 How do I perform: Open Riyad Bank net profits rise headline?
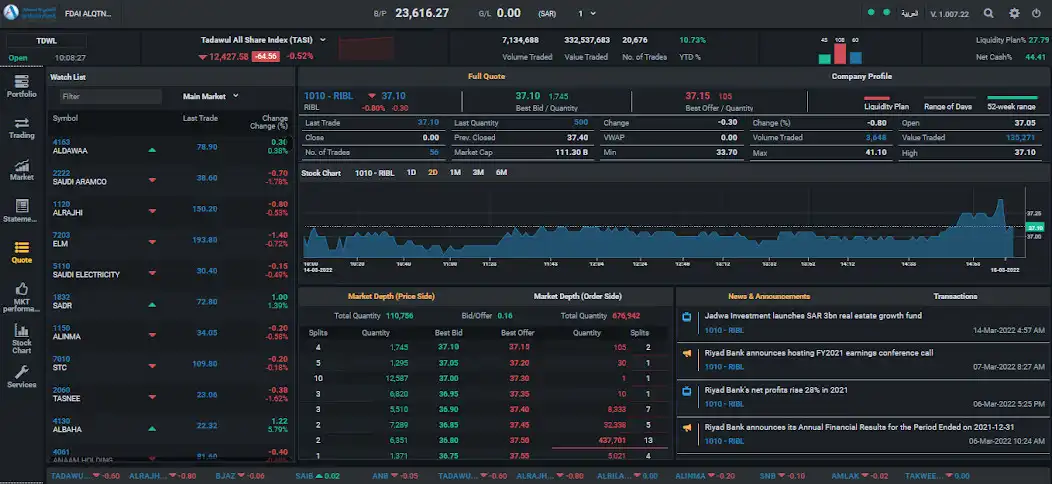(x=776, y=389)
